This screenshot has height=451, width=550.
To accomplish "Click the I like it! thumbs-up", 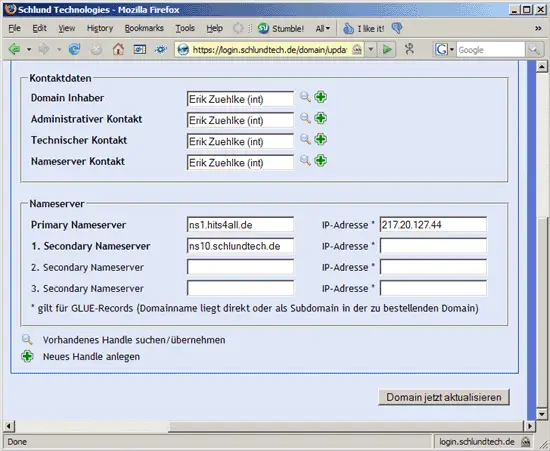I will pos(363,28).
